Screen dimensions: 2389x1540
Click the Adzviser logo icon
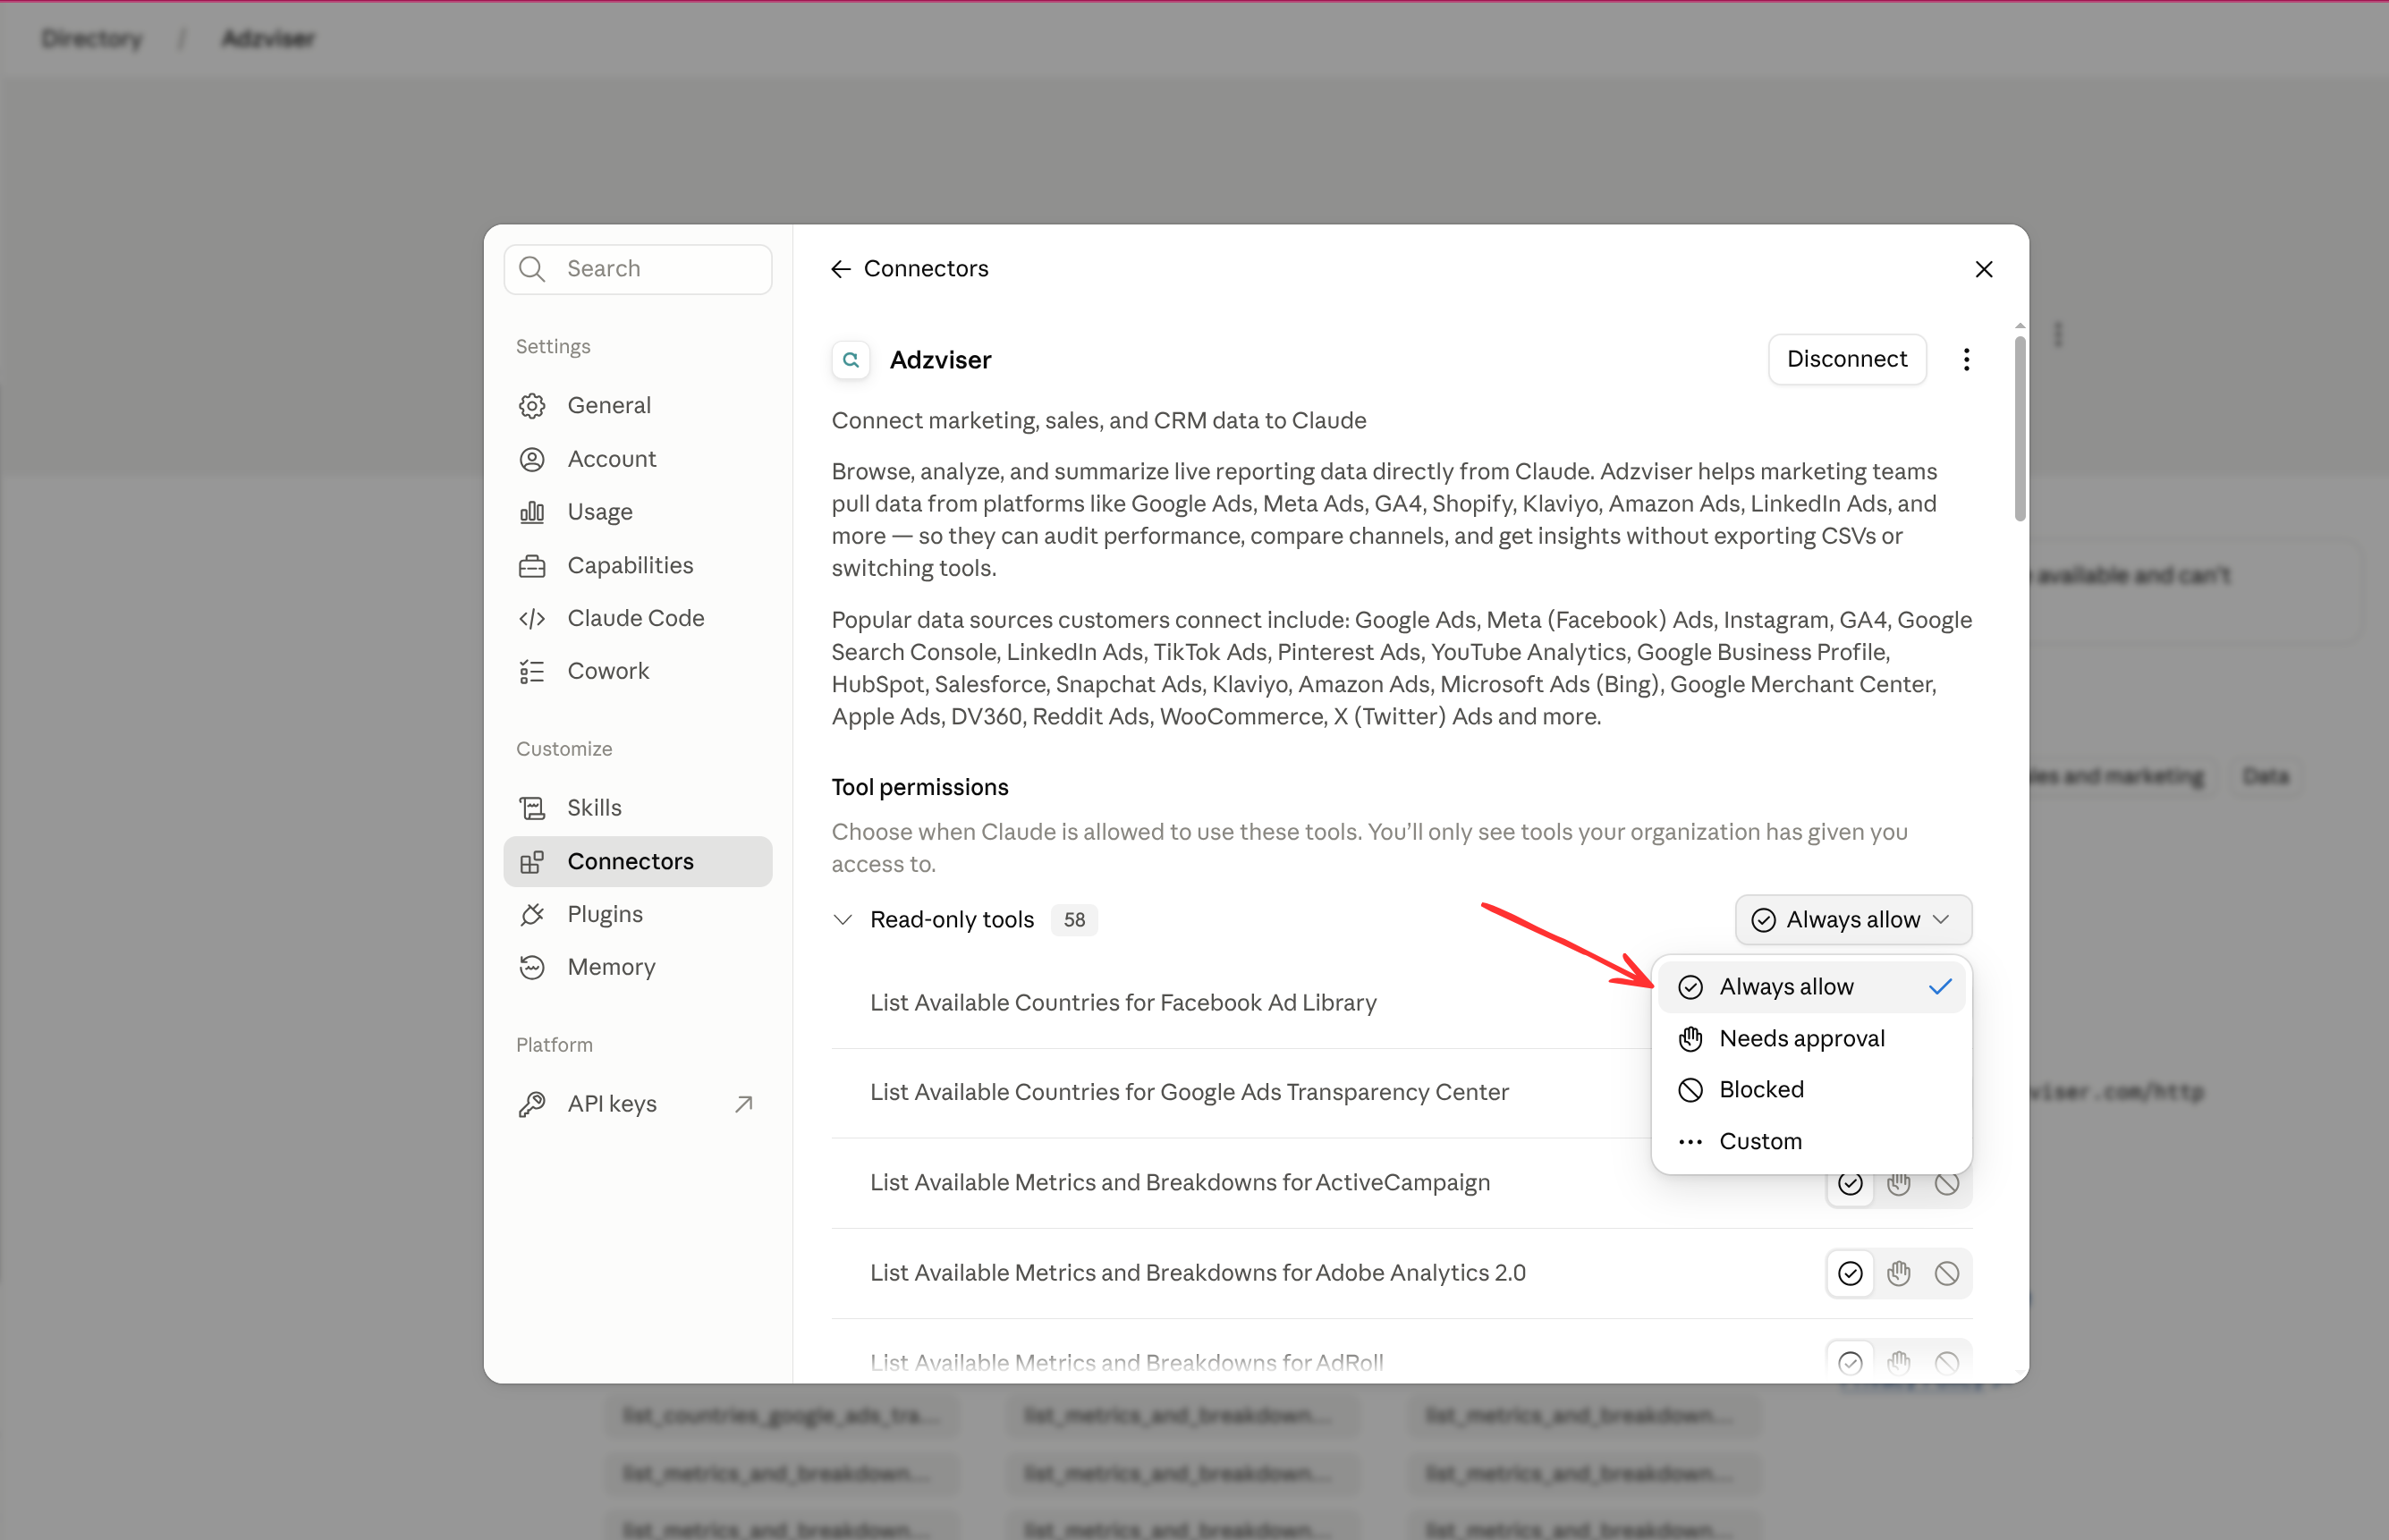click(x=851, y=360)
